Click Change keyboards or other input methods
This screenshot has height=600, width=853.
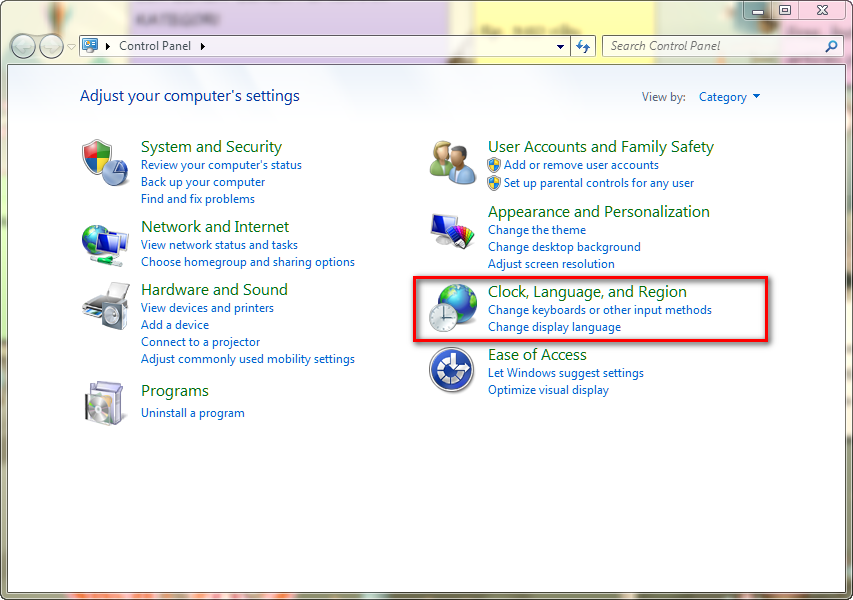coord(599,310)
